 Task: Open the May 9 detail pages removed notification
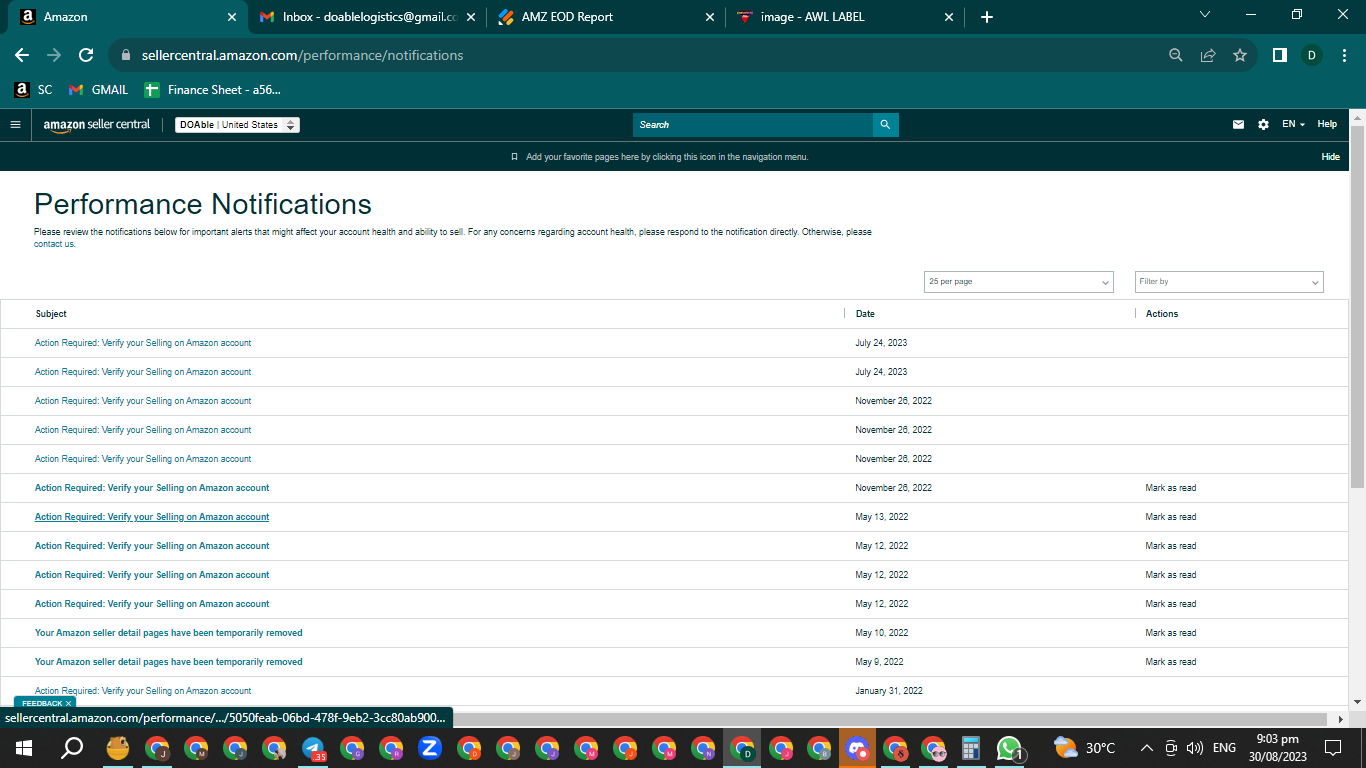tap(169, 662)
